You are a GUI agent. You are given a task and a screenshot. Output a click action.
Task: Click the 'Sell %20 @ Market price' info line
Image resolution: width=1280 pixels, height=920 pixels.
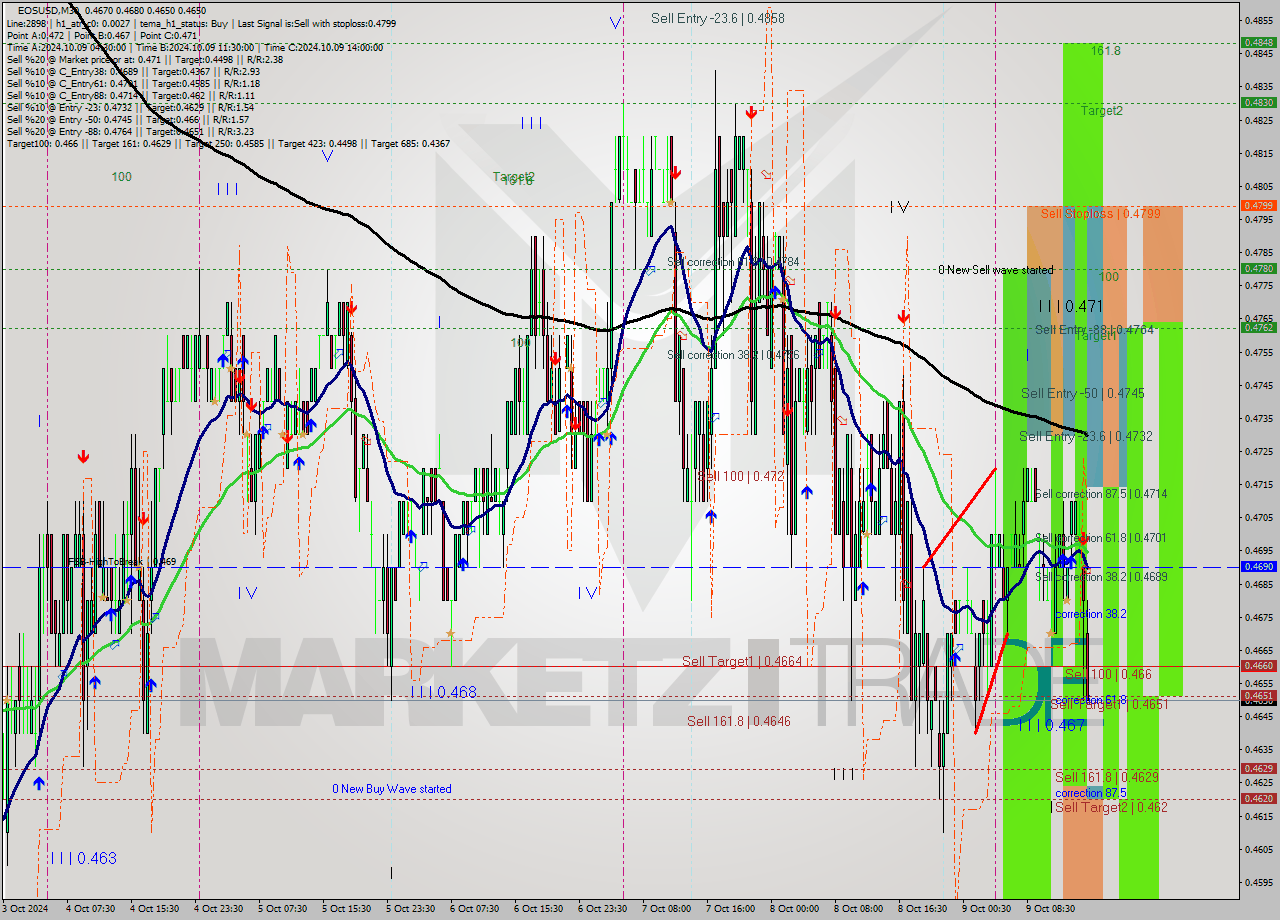pyautogui.click(x=145, y=59)
